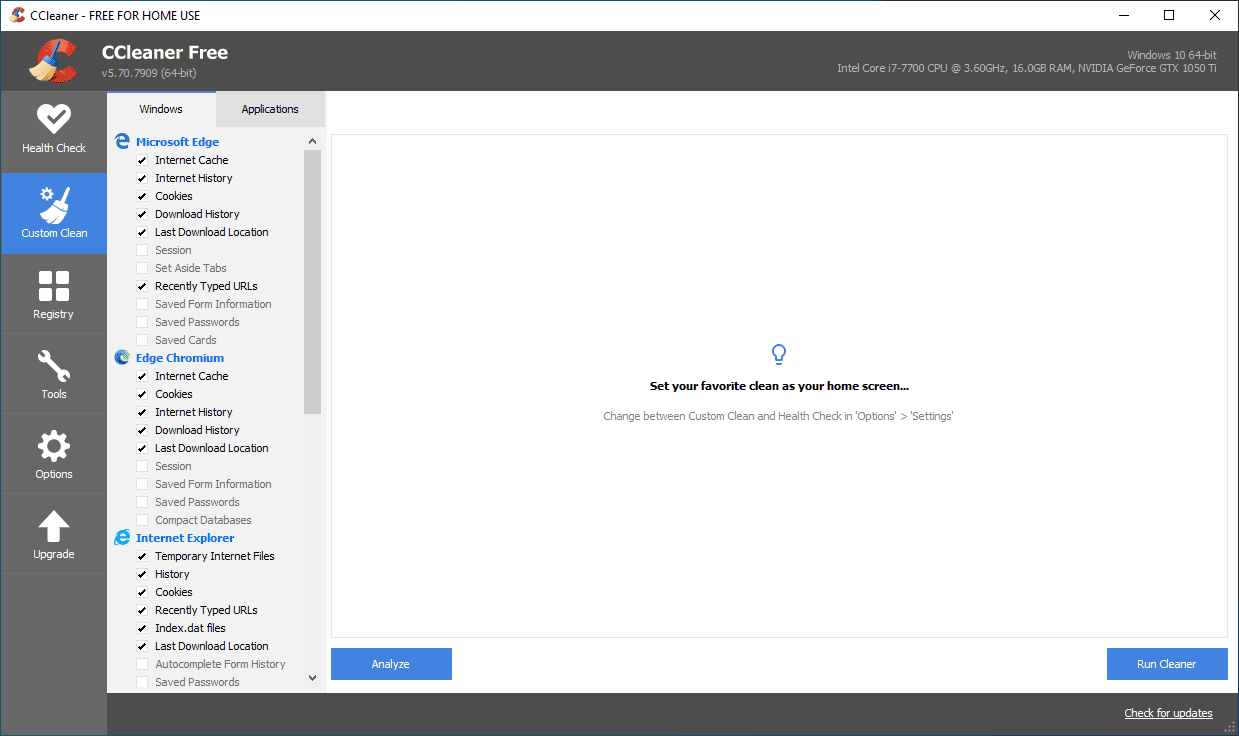The image size is (1239, 736).
Task: Open the Options gear icon
Action: 53,453
